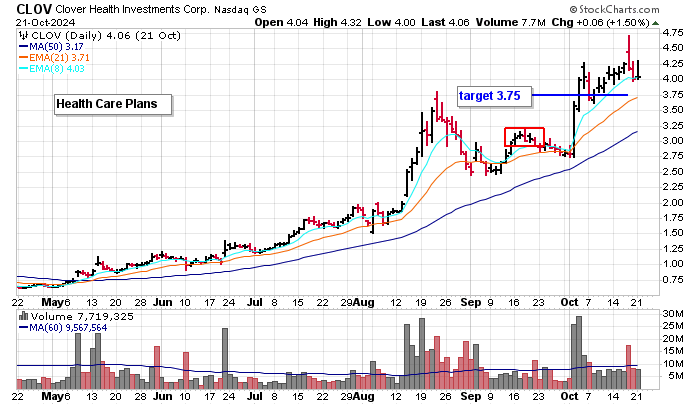Click the candlestick icon beside CLOV (Daily)
The image size is (700, 405).
click(24, 35)
